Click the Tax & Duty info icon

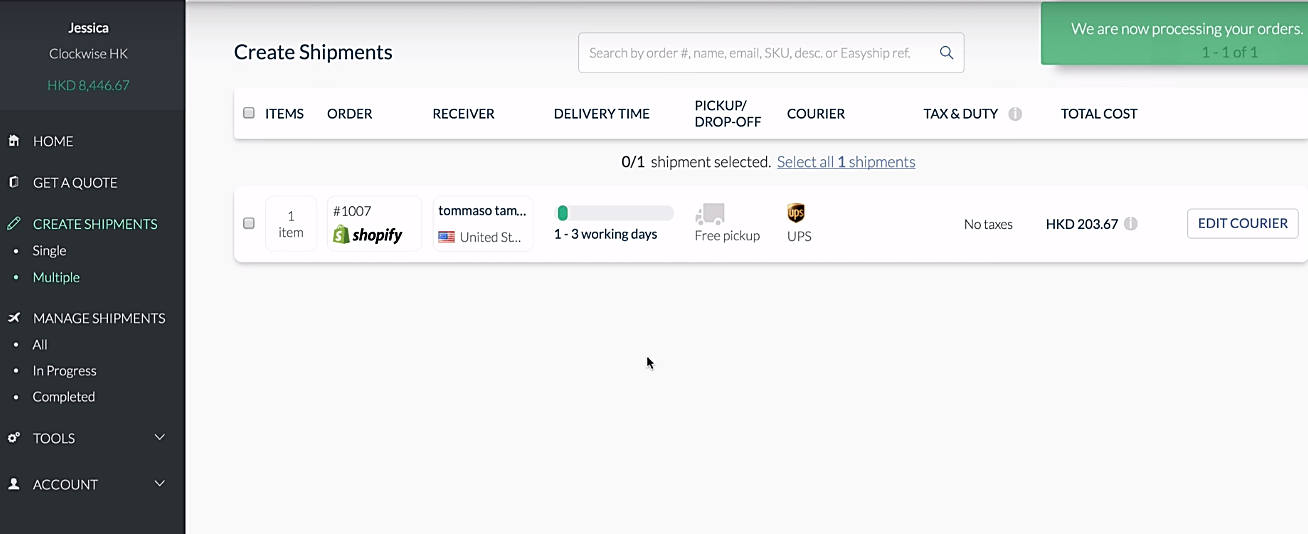[1015, 114]
